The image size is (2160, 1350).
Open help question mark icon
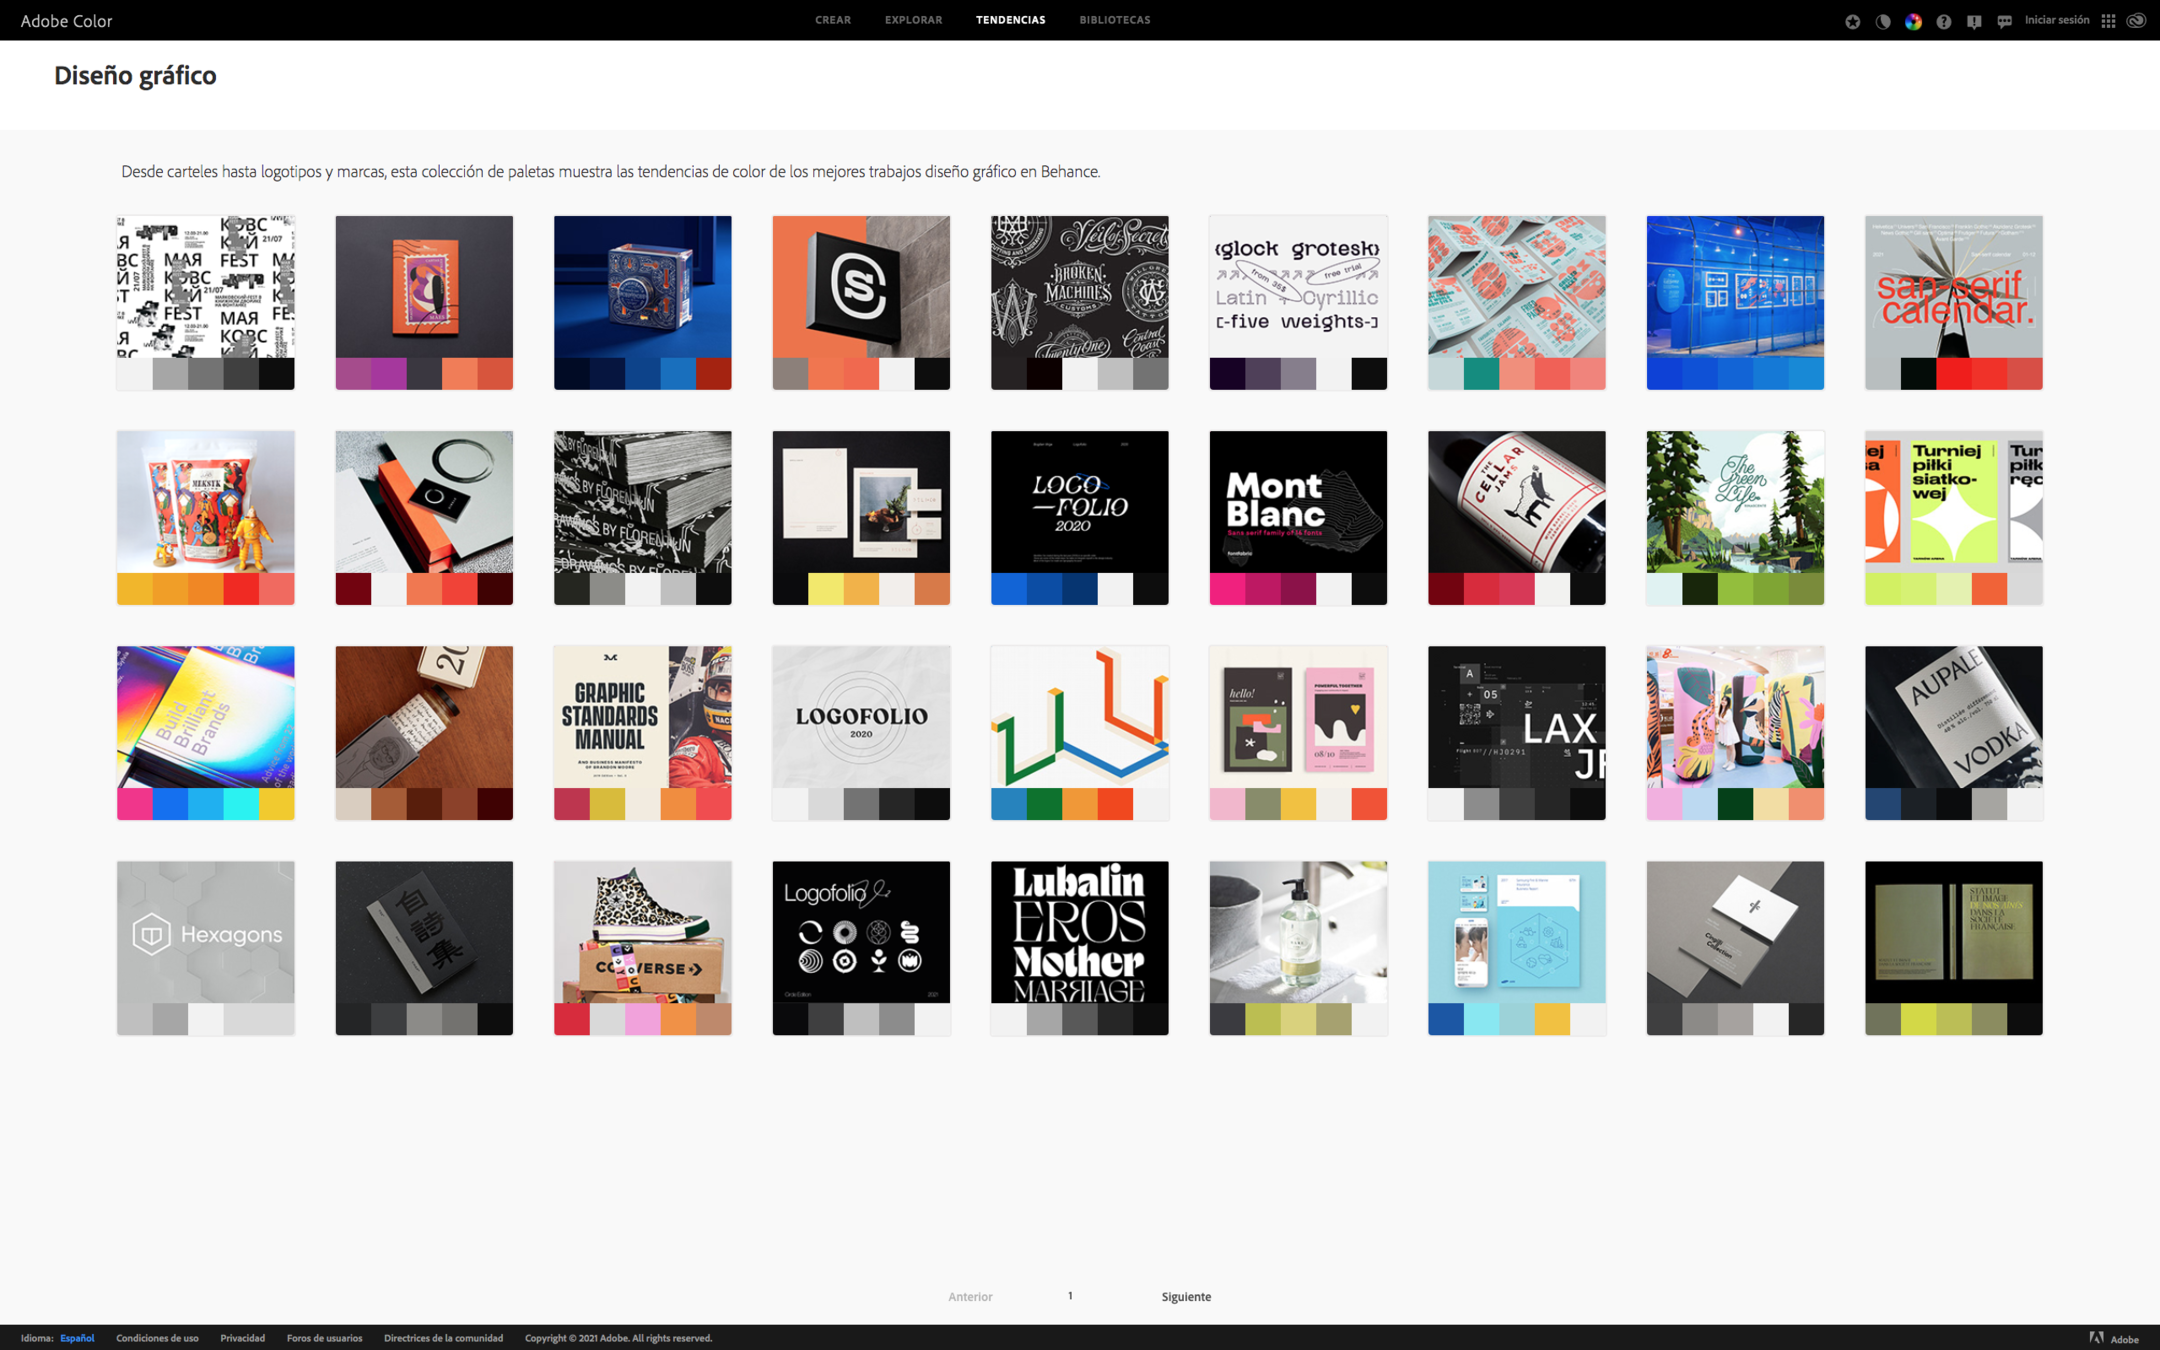(x=1943, y=21)
